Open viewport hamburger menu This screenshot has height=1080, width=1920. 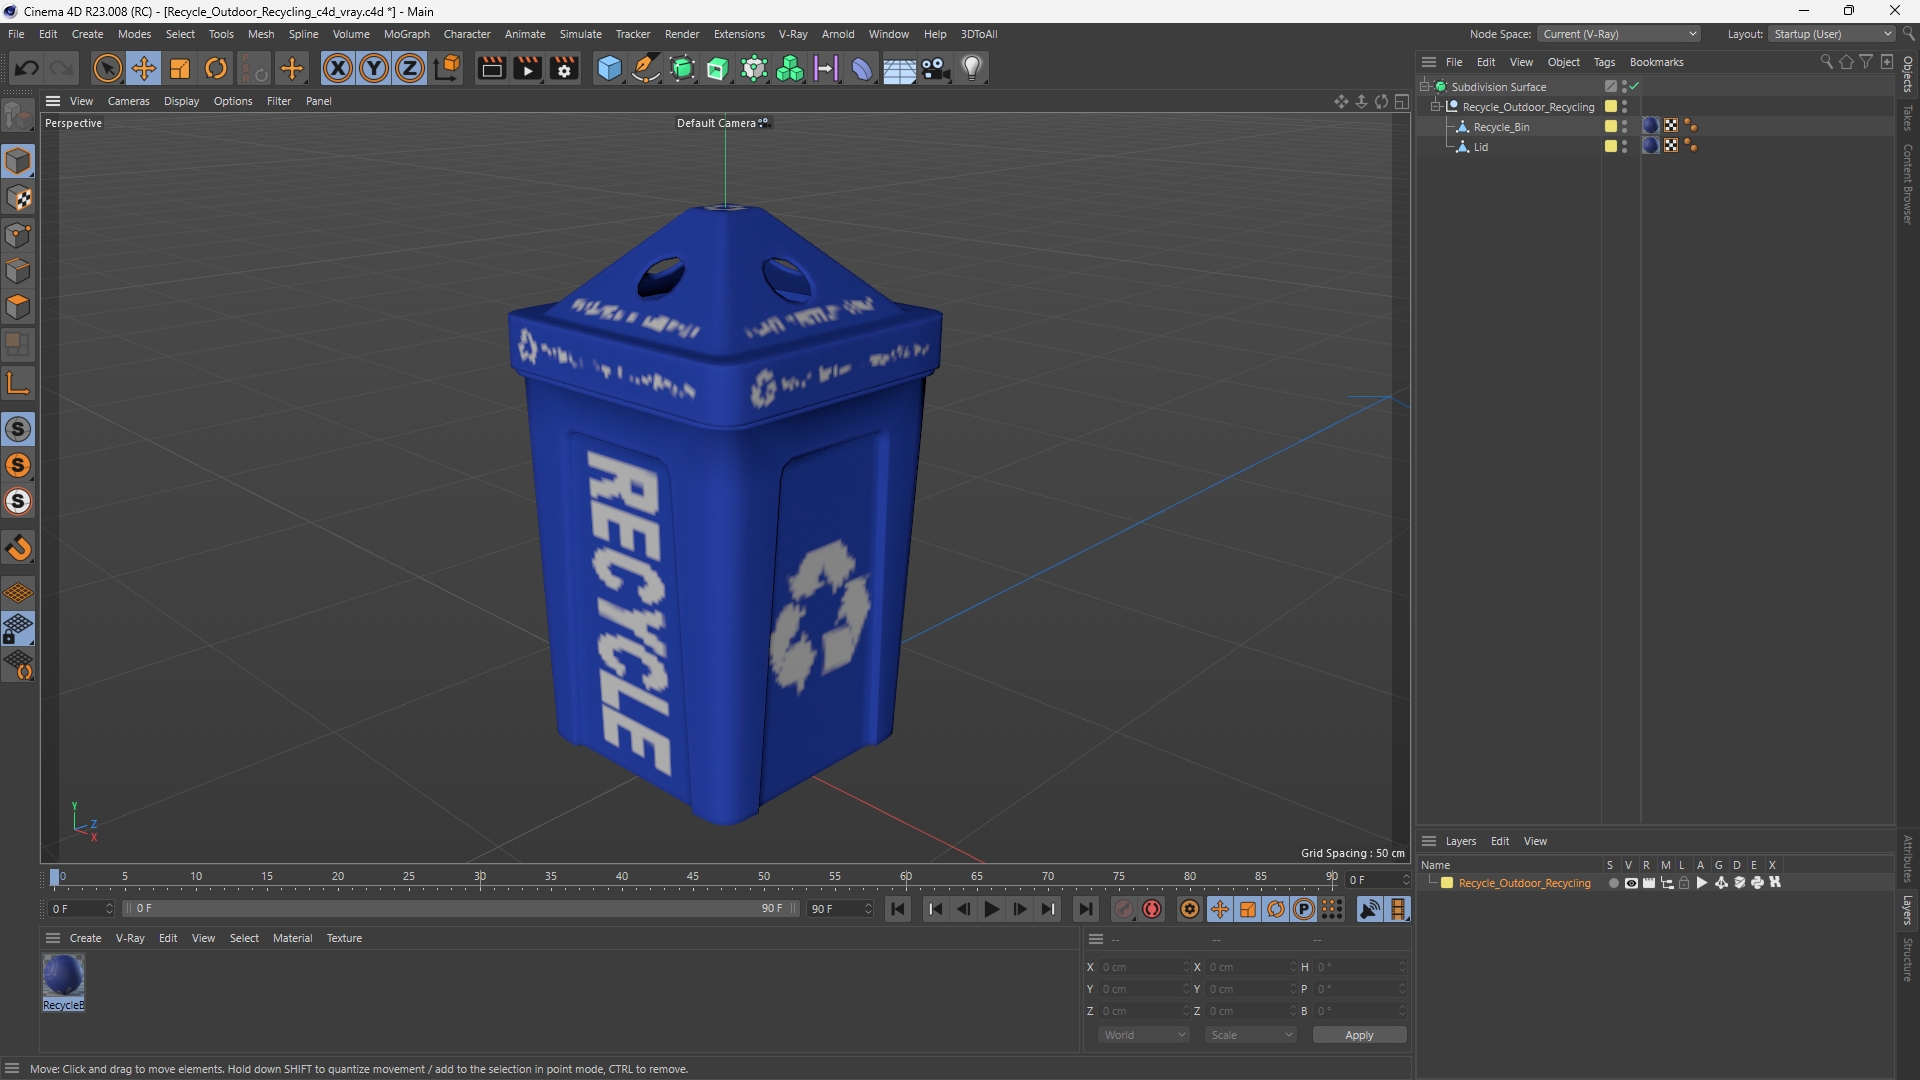coord(53,101)
